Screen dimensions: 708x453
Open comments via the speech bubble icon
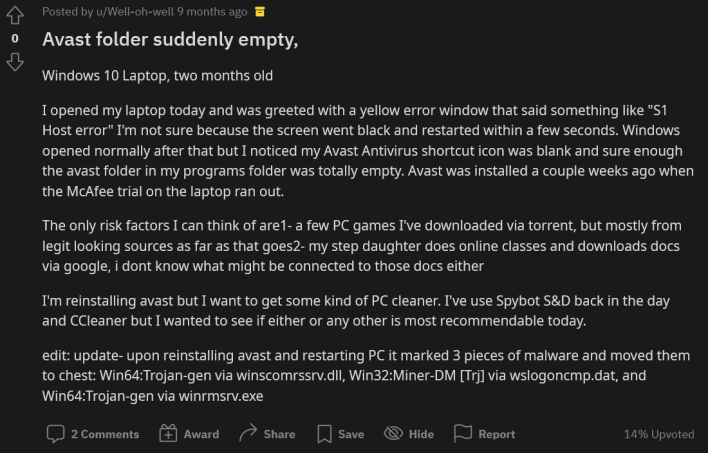[56, 434]
